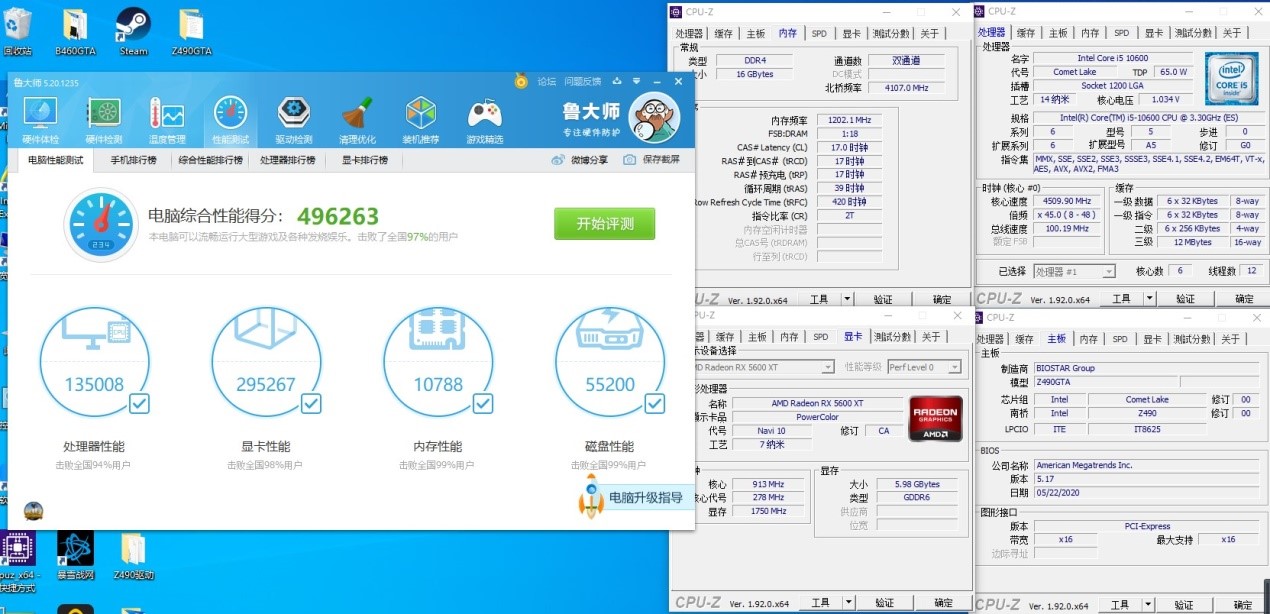This screenshot has height=614, width=1270.
Task: Switch to the 处理器排行榜 tab in Ludashi
Action: (288, 160)
